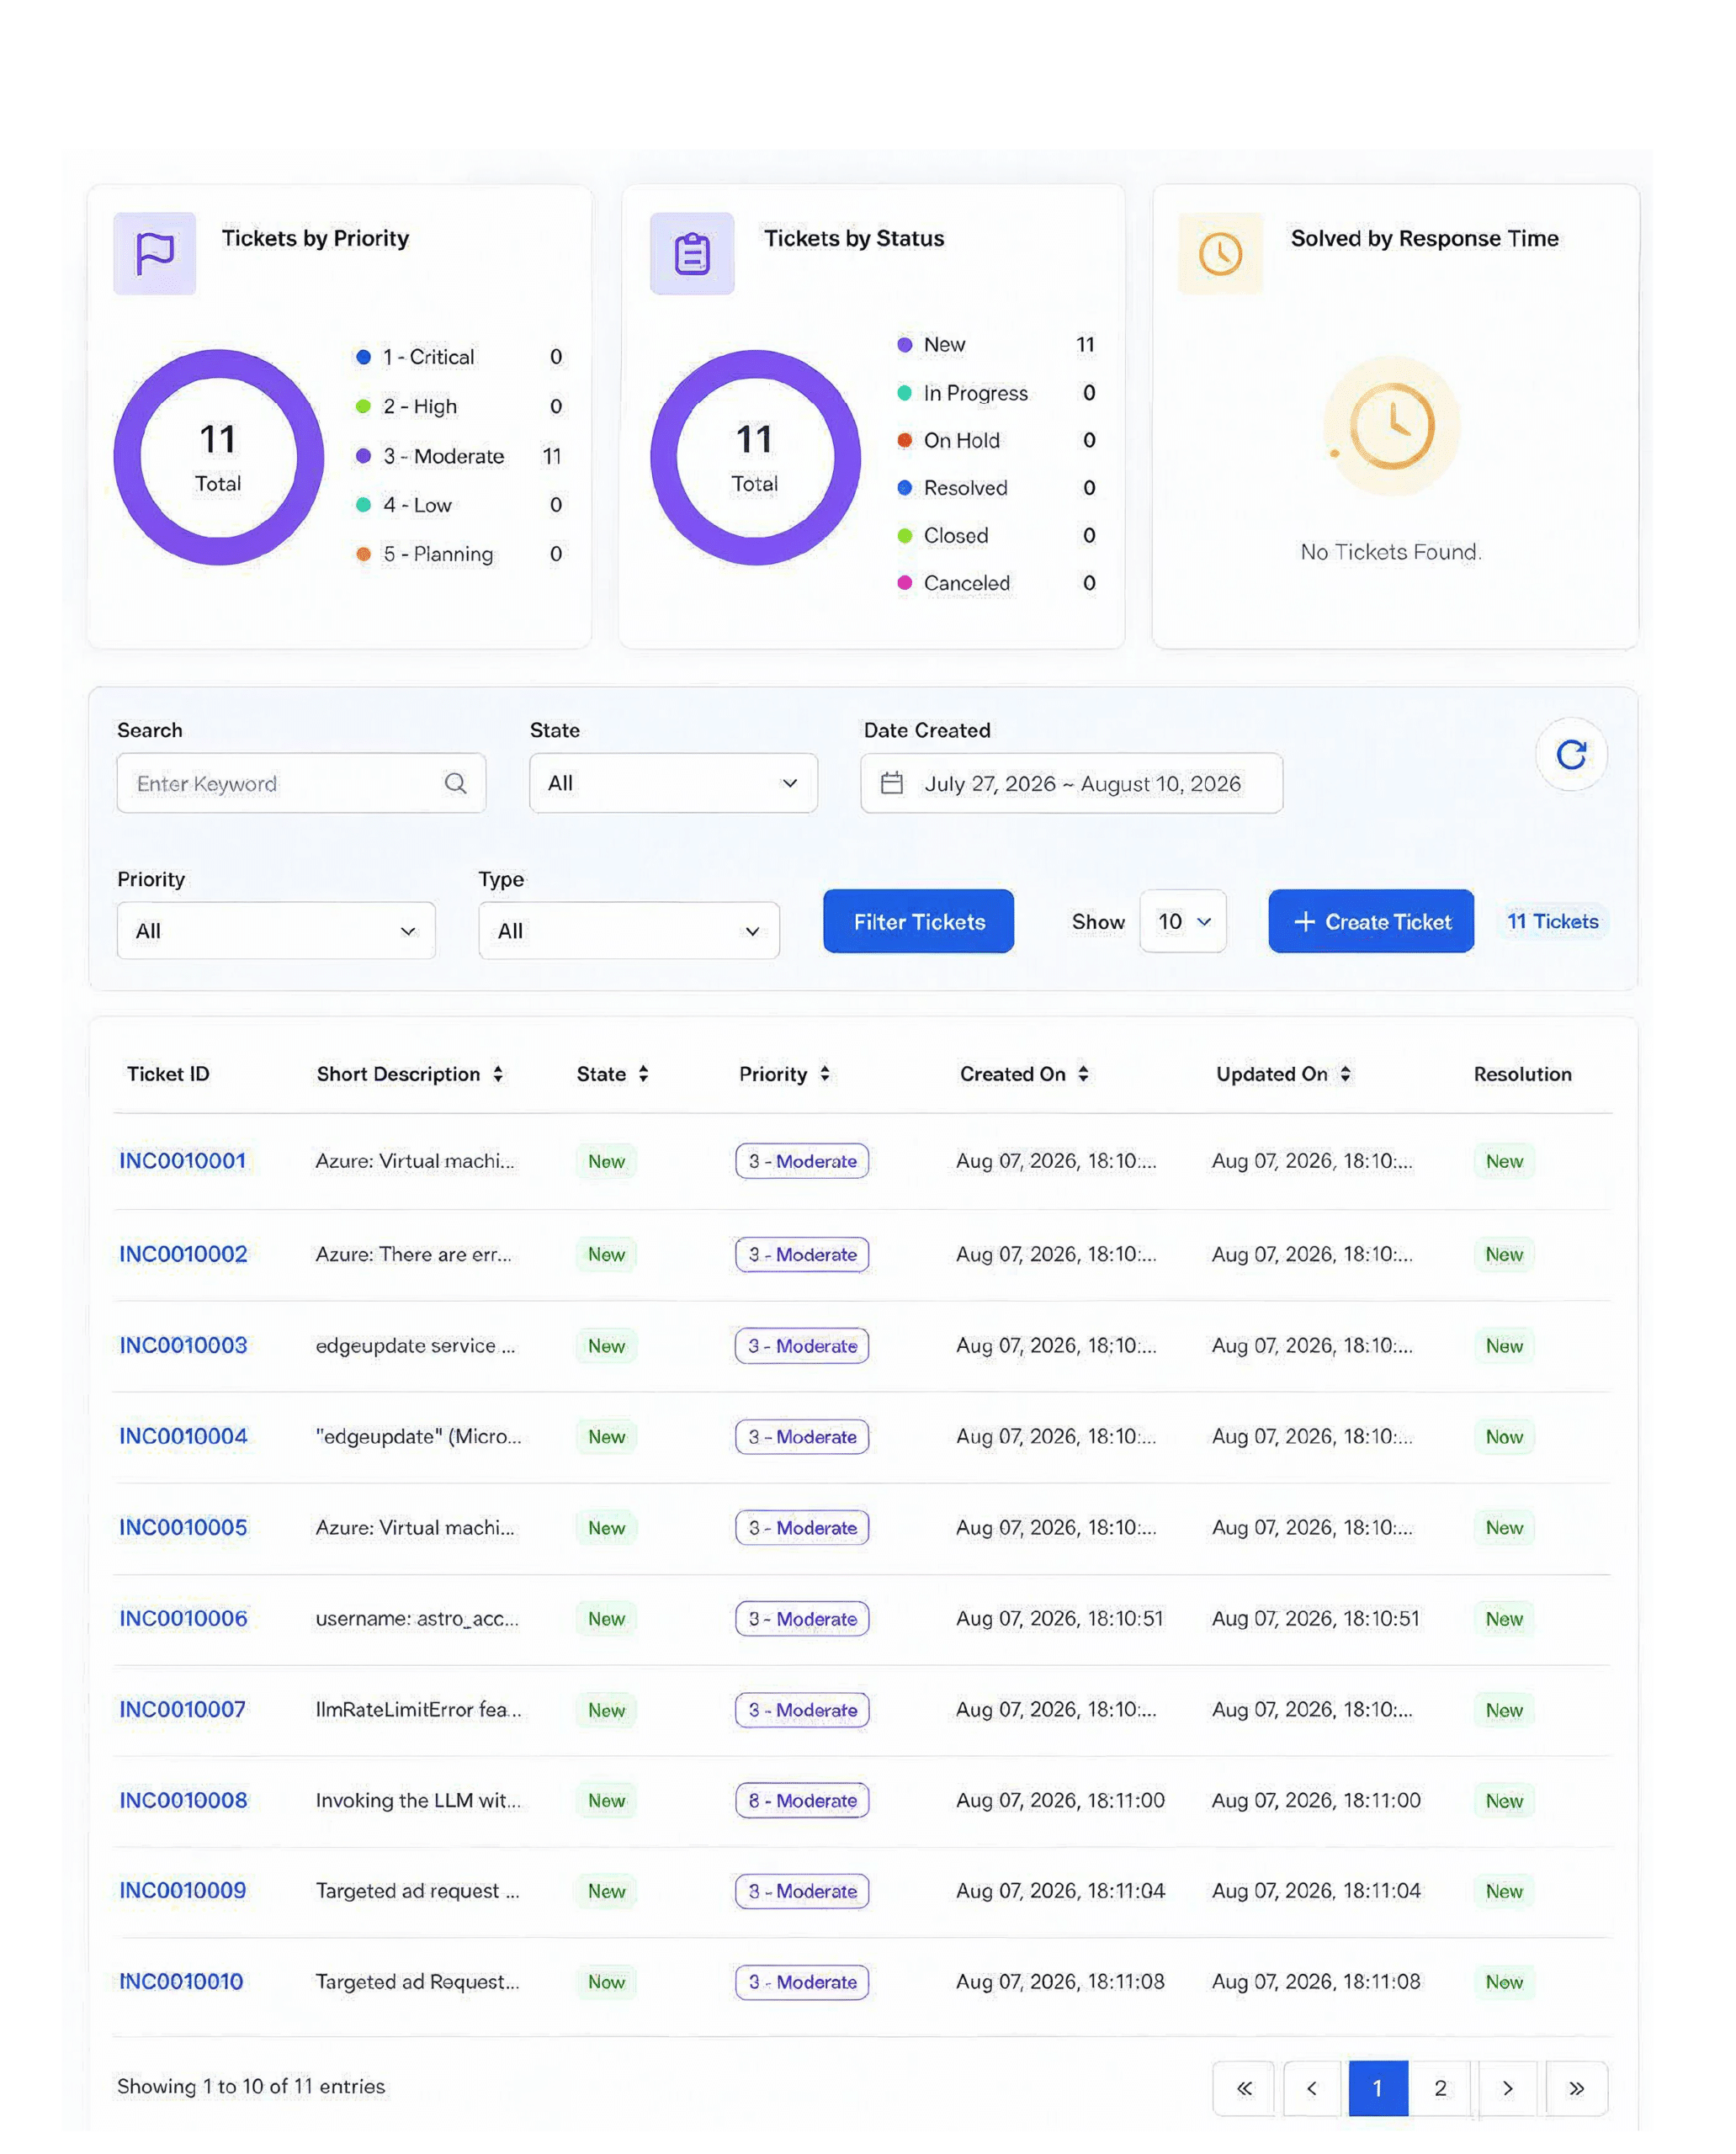
Task: Apply filters with Filter Tickets button
Action: pyautogui.click(x=919, y=921)
